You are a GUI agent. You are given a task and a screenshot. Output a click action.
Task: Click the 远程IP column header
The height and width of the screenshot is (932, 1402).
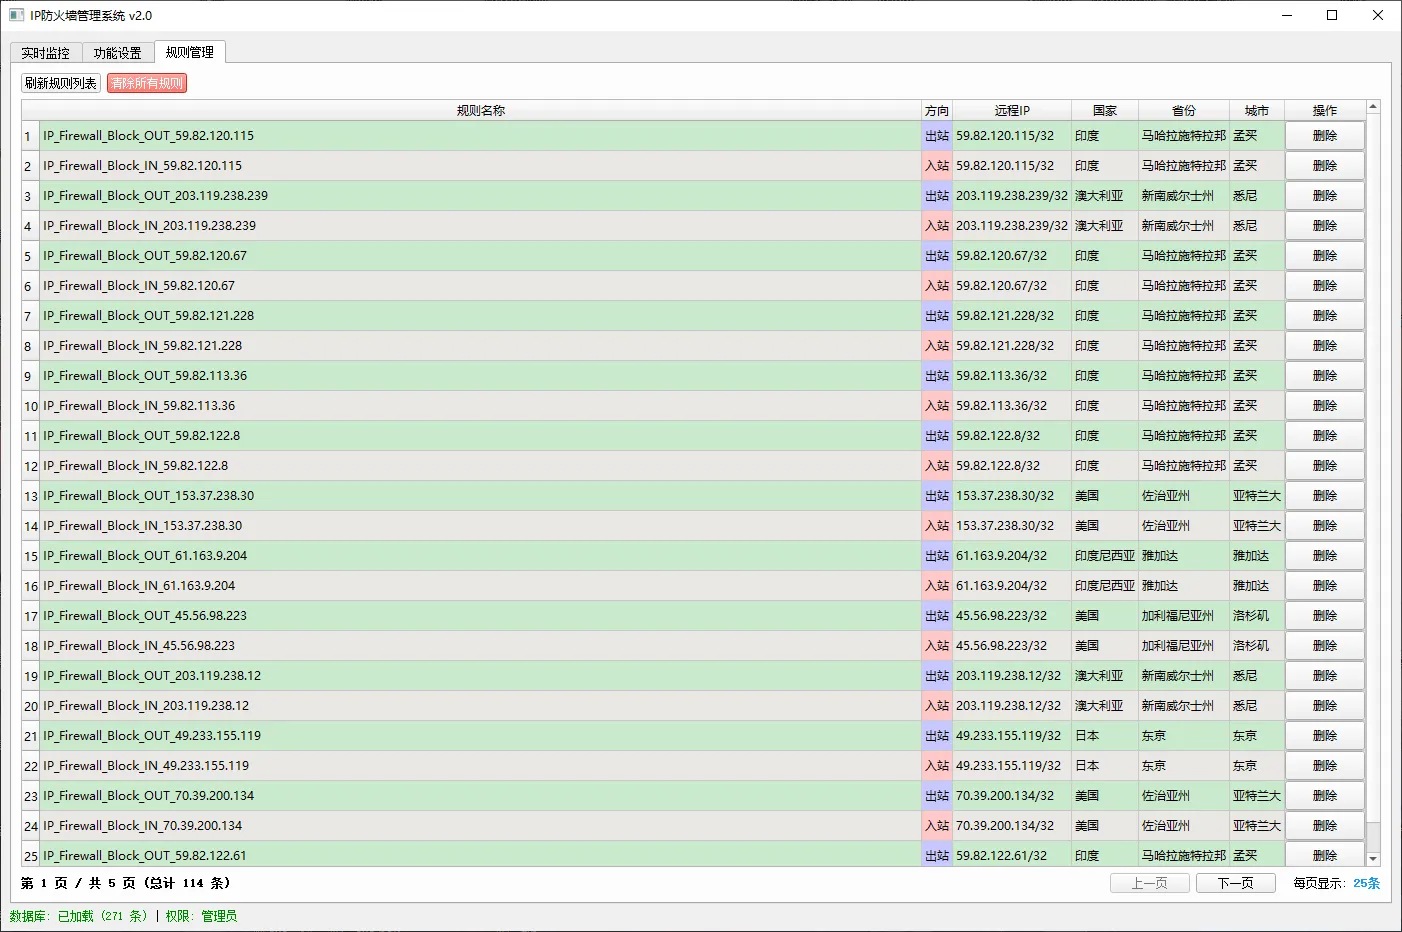1011,110
